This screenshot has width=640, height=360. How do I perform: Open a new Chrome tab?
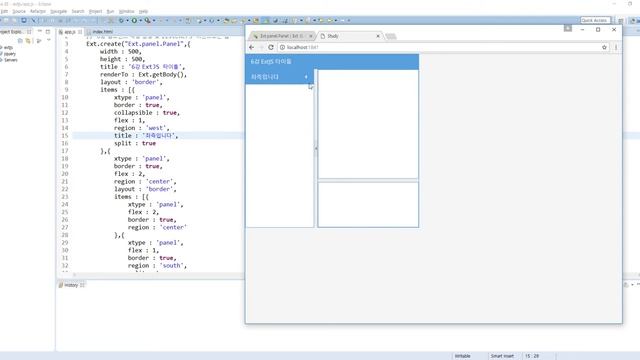tap(391, 37)
